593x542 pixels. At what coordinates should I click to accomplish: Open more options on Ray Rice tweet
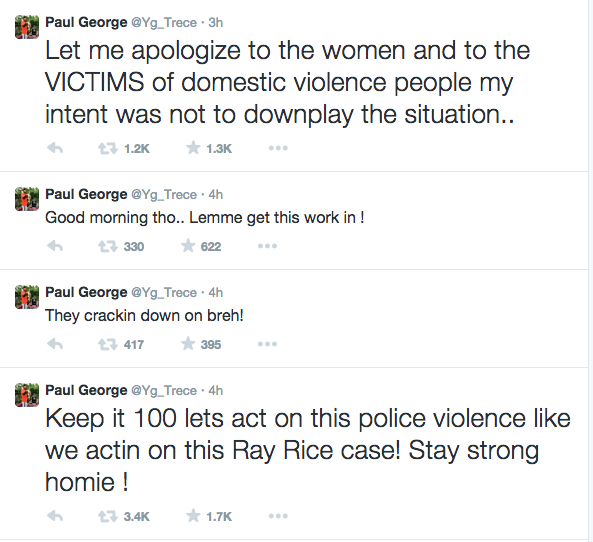tap(278, 516)
